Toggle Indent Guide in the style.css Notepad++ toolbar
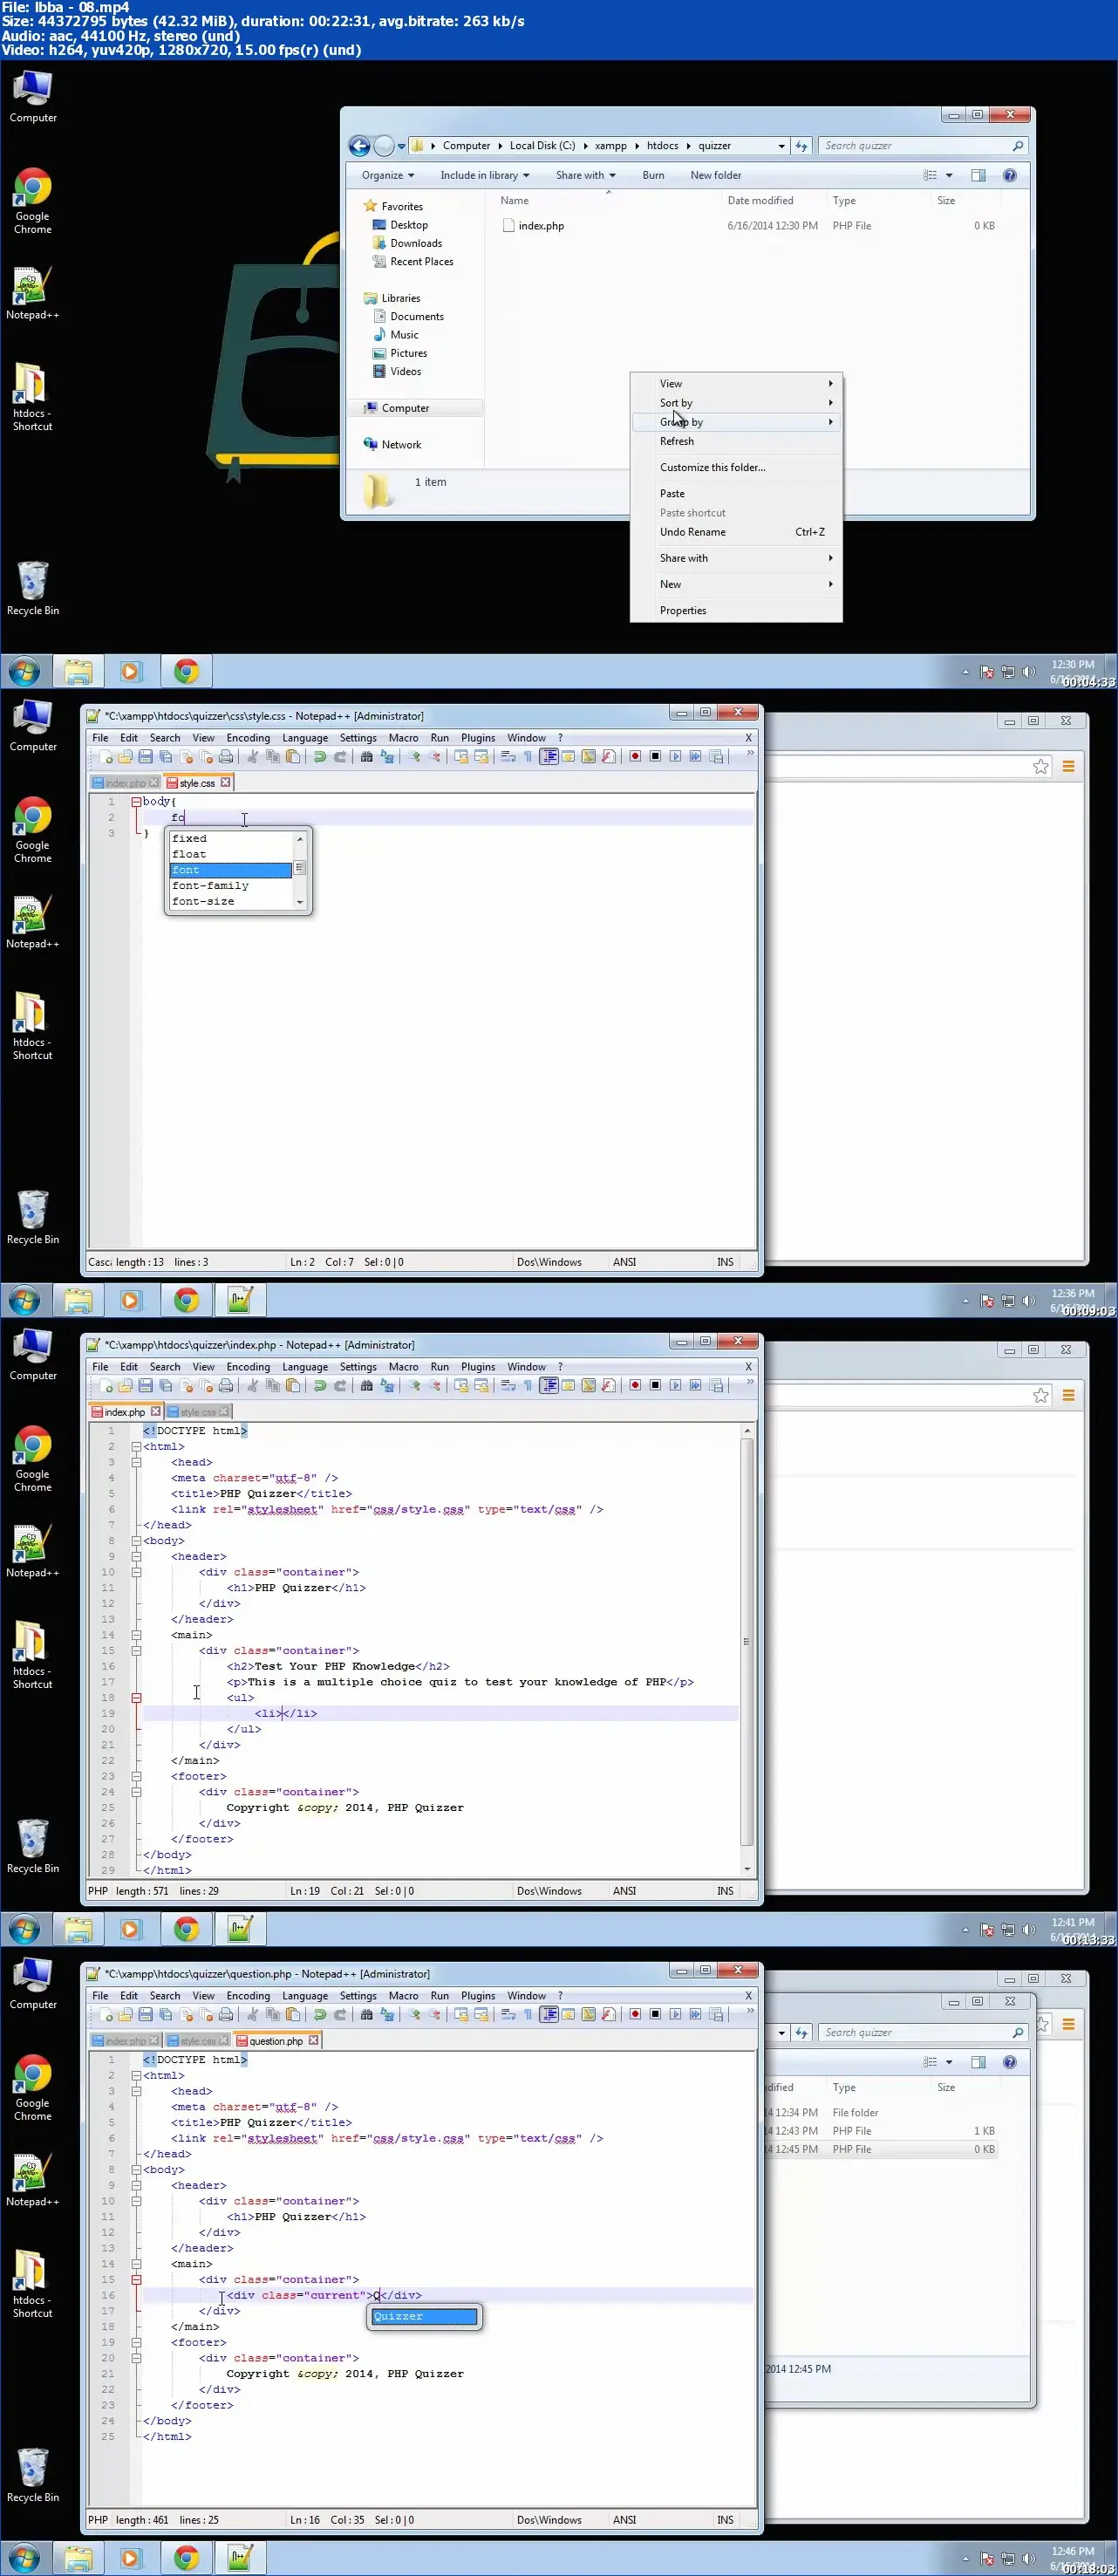Screen dimensions: 1118x2576 (x=548, y=757)
